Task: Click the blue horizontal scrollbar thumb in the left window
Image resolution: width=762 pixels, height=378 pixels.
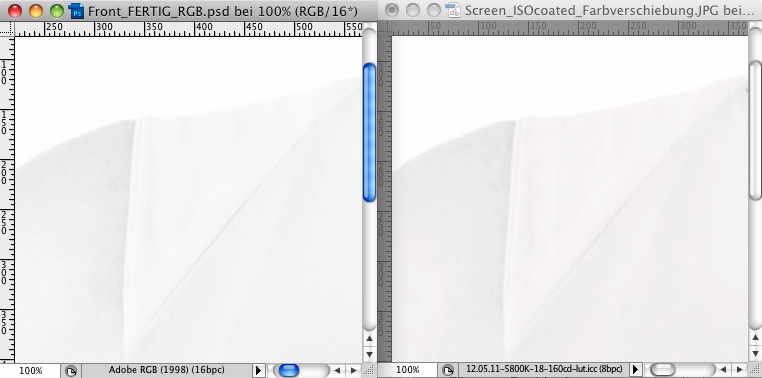Action: [289, 371]
